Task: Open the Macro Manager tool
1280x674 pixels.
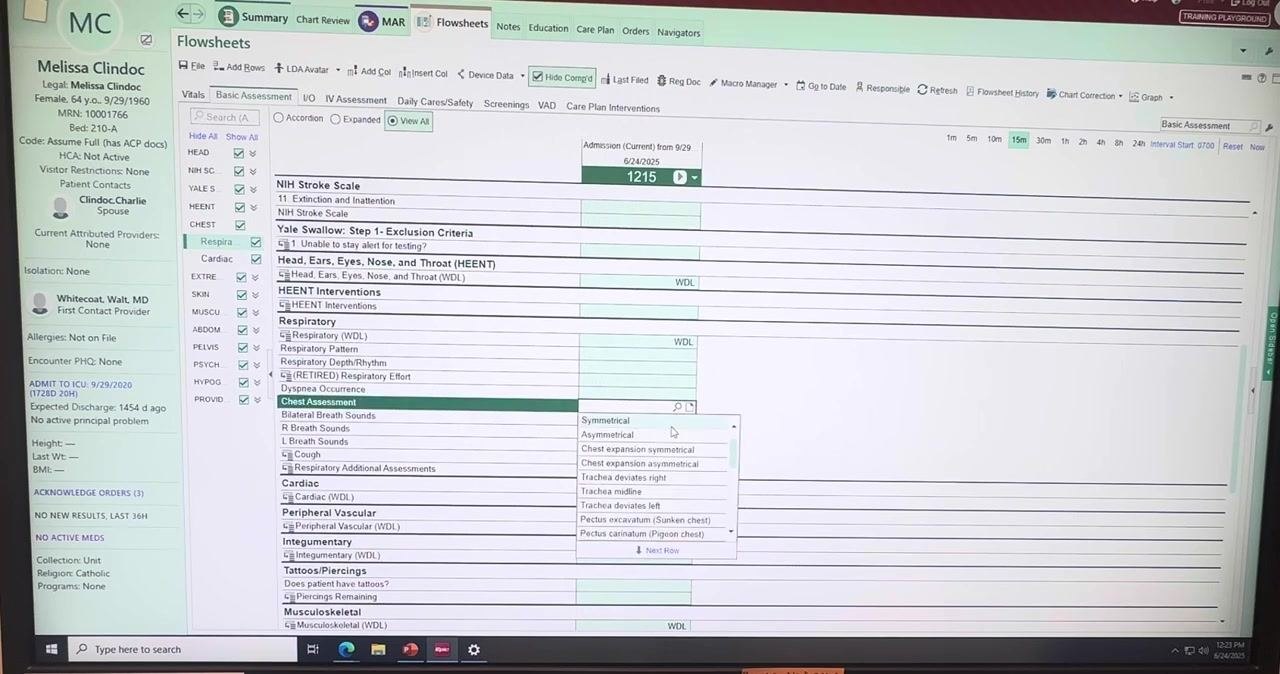Action: (x=742, y=83)
